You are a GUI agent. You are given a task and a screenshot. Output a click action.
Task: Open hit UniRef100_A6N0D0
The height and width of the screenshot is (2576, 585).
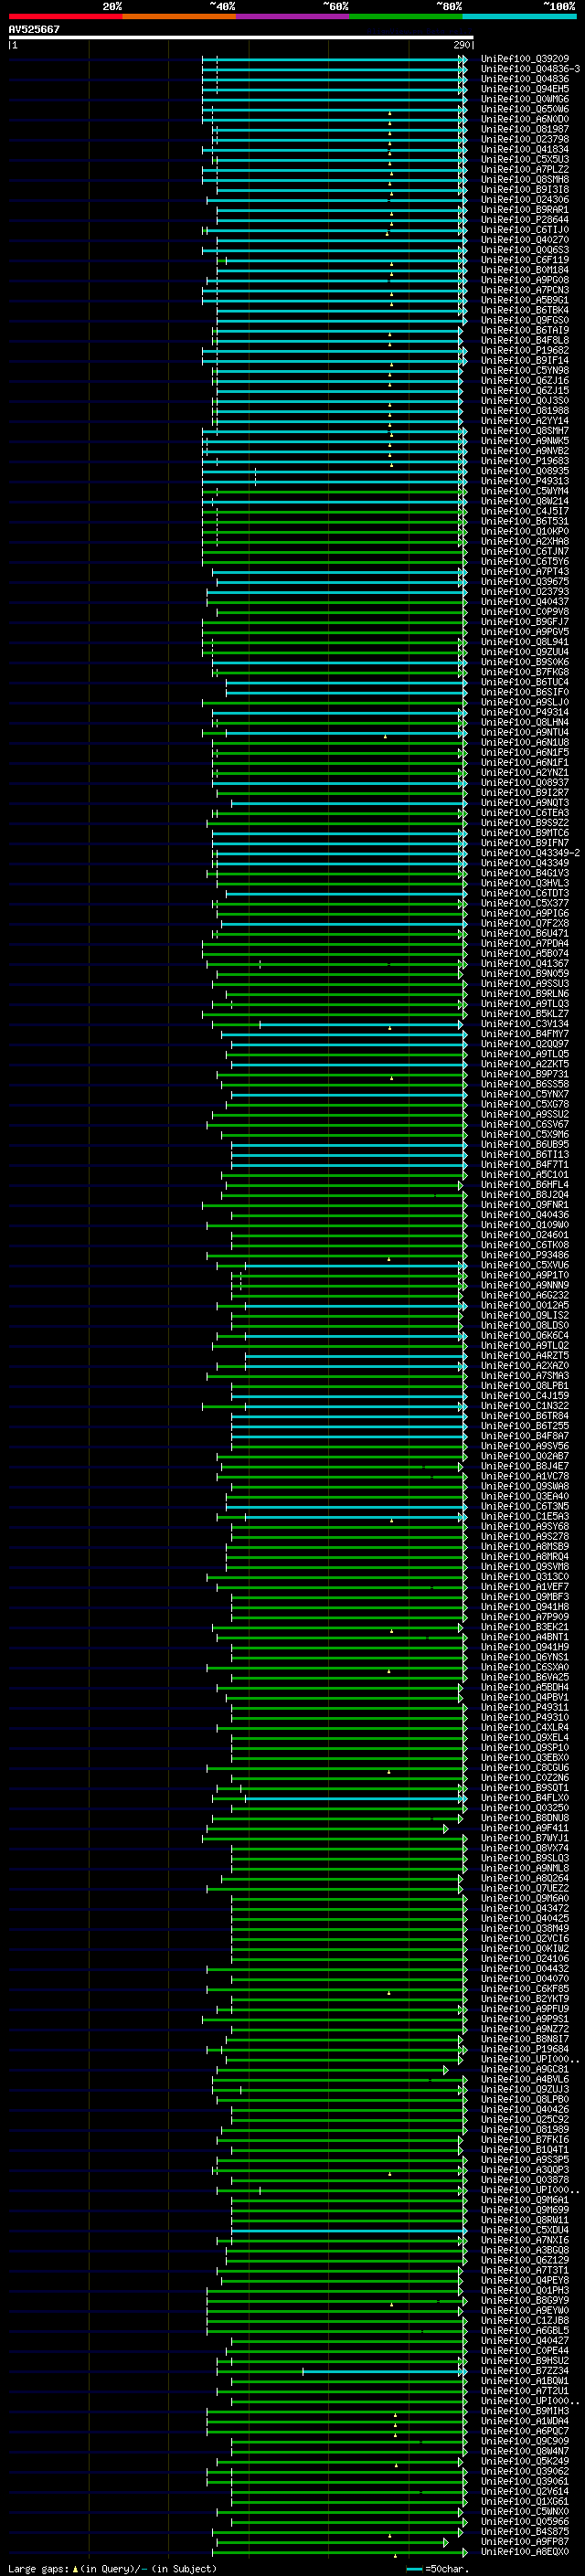524,119
